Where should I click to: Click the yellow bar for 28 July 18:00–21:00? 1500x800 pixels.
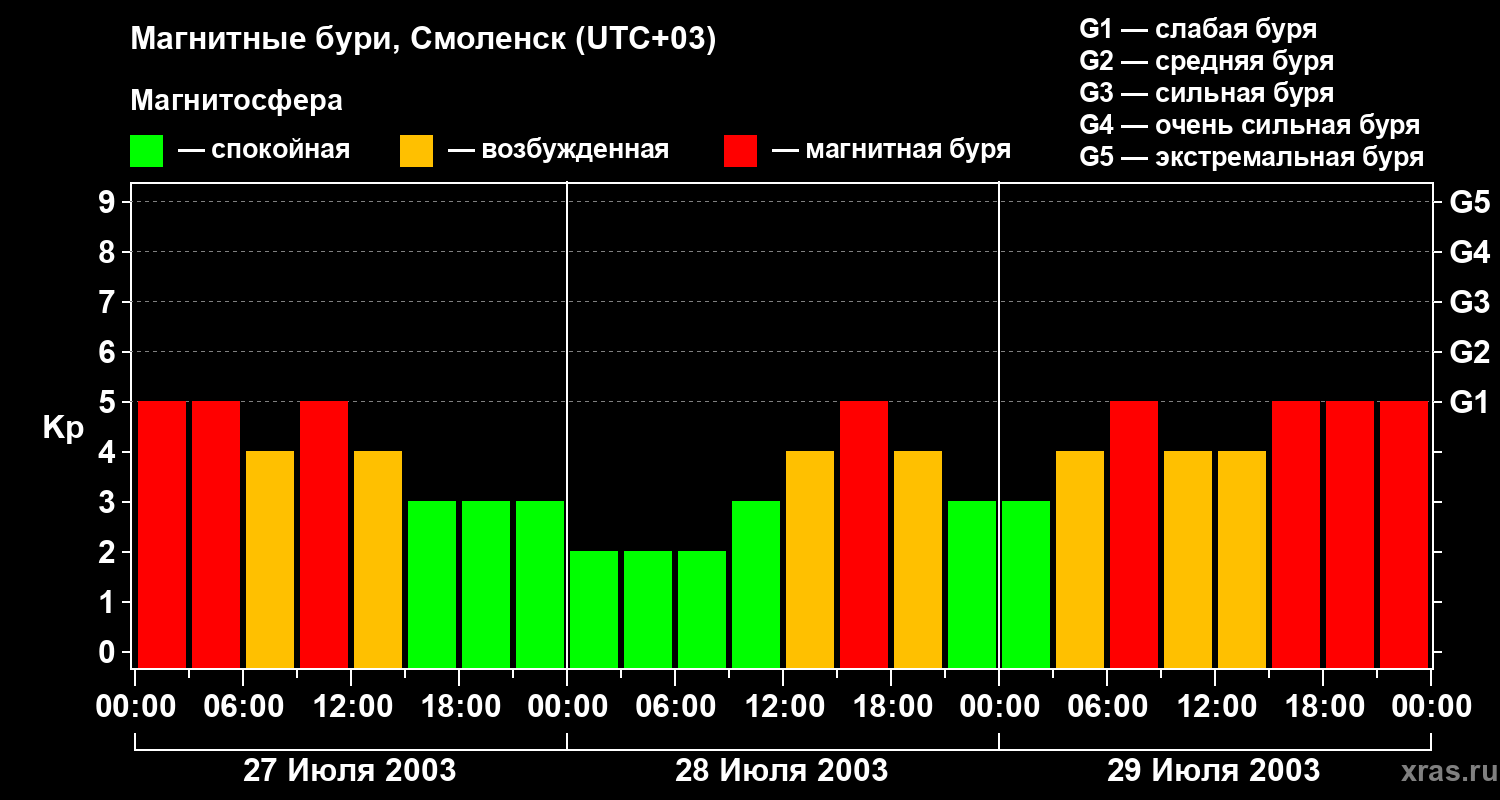(918, 559)
